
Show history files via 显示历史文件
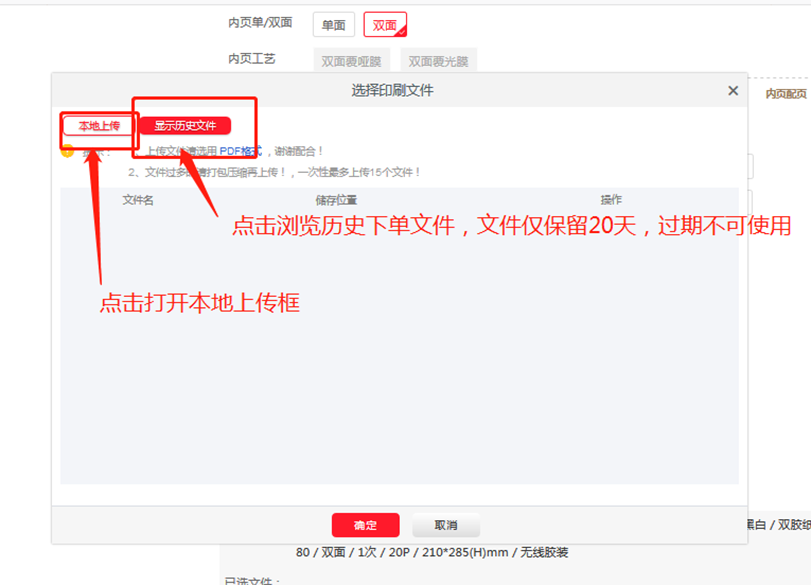click(x=185, y=126)
